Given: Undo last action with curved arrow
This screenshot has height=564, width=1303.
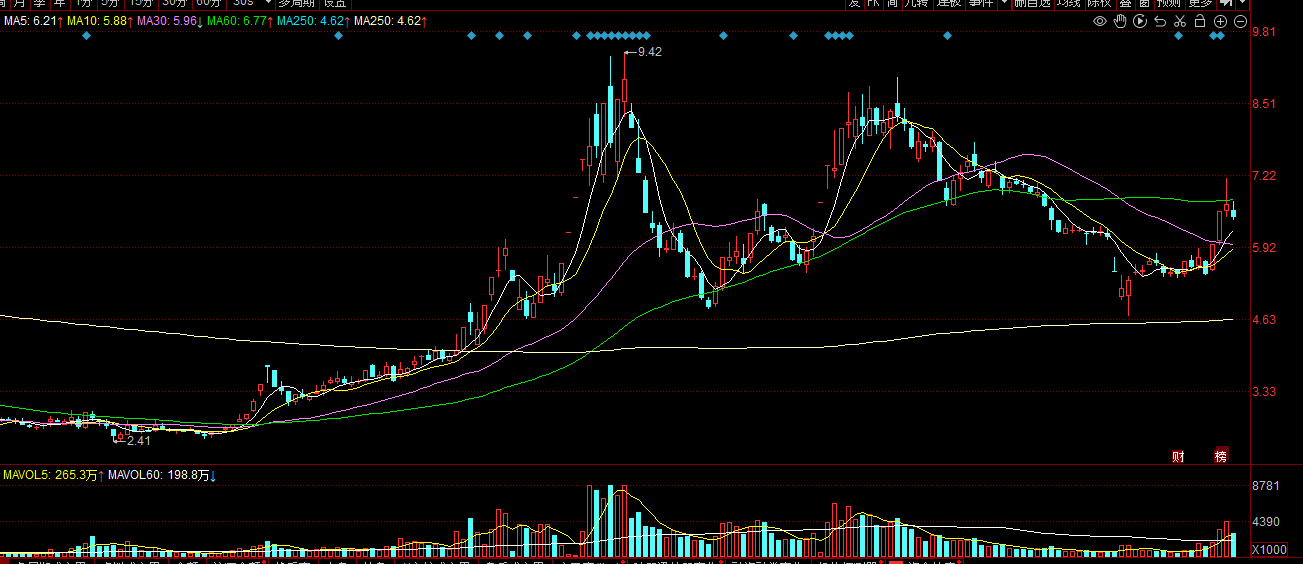Looking at the screenshot, I should (1160, 21).
